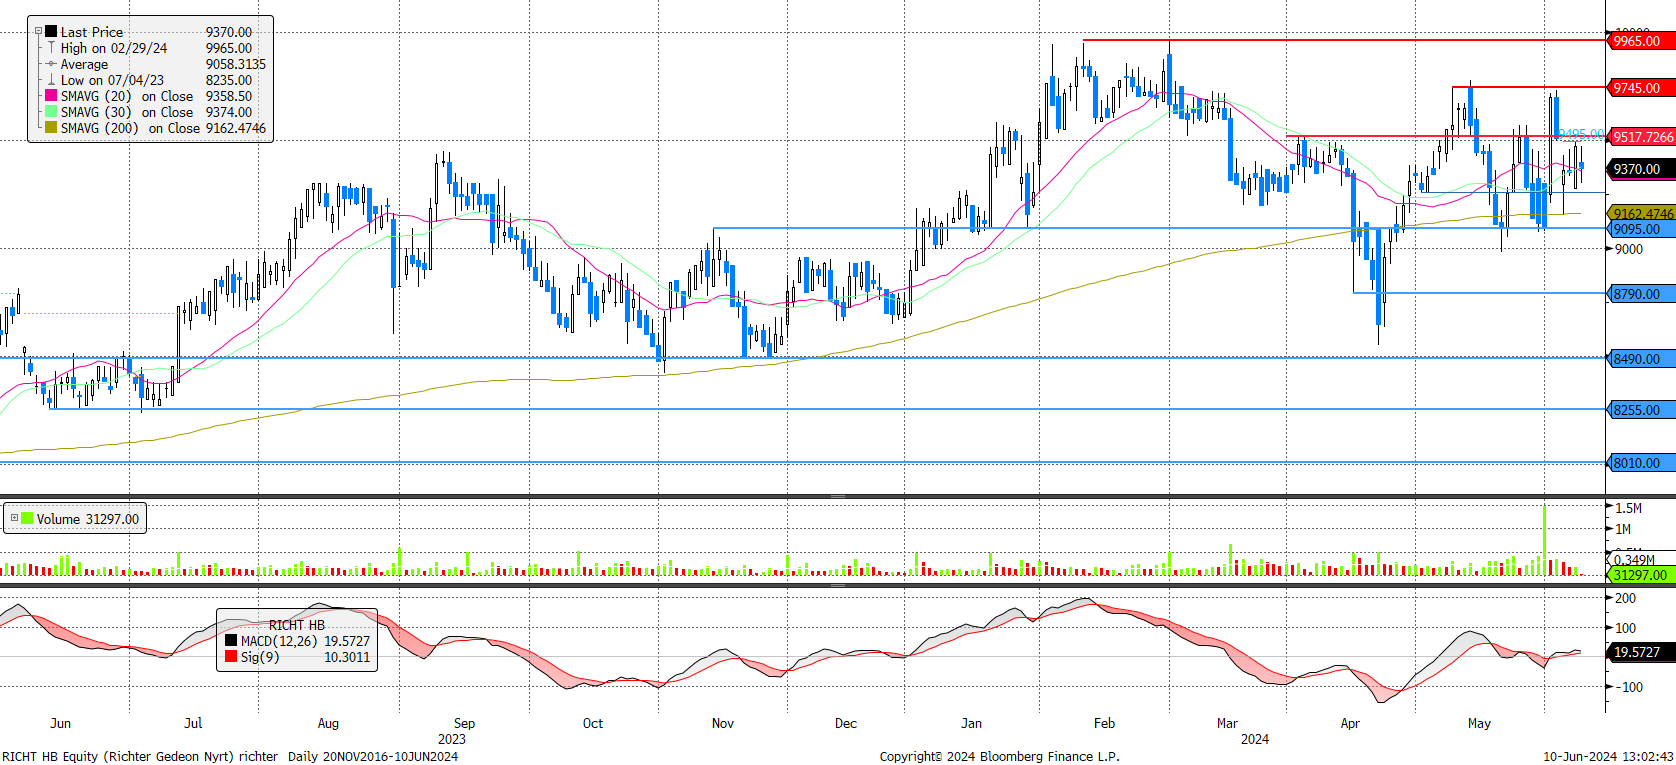Image resolution: width=1676 pixels, height=765 pixels.
Task: Click the 1M volume axis label
Action: [x=1623, y=529]
